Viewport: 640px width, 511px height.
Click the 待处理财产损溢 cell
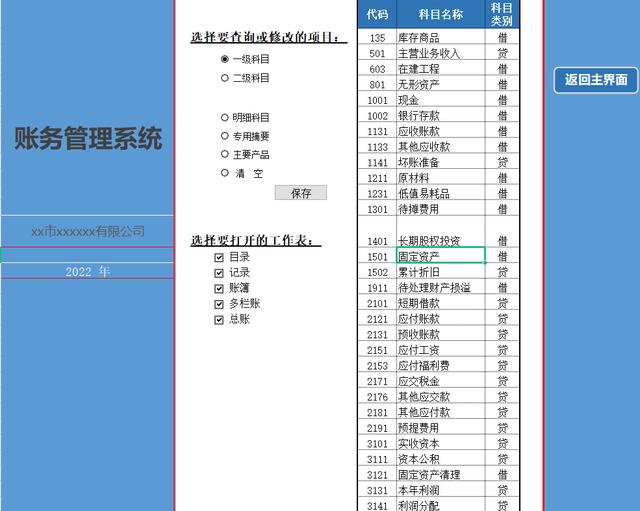[x=441, y=288]
